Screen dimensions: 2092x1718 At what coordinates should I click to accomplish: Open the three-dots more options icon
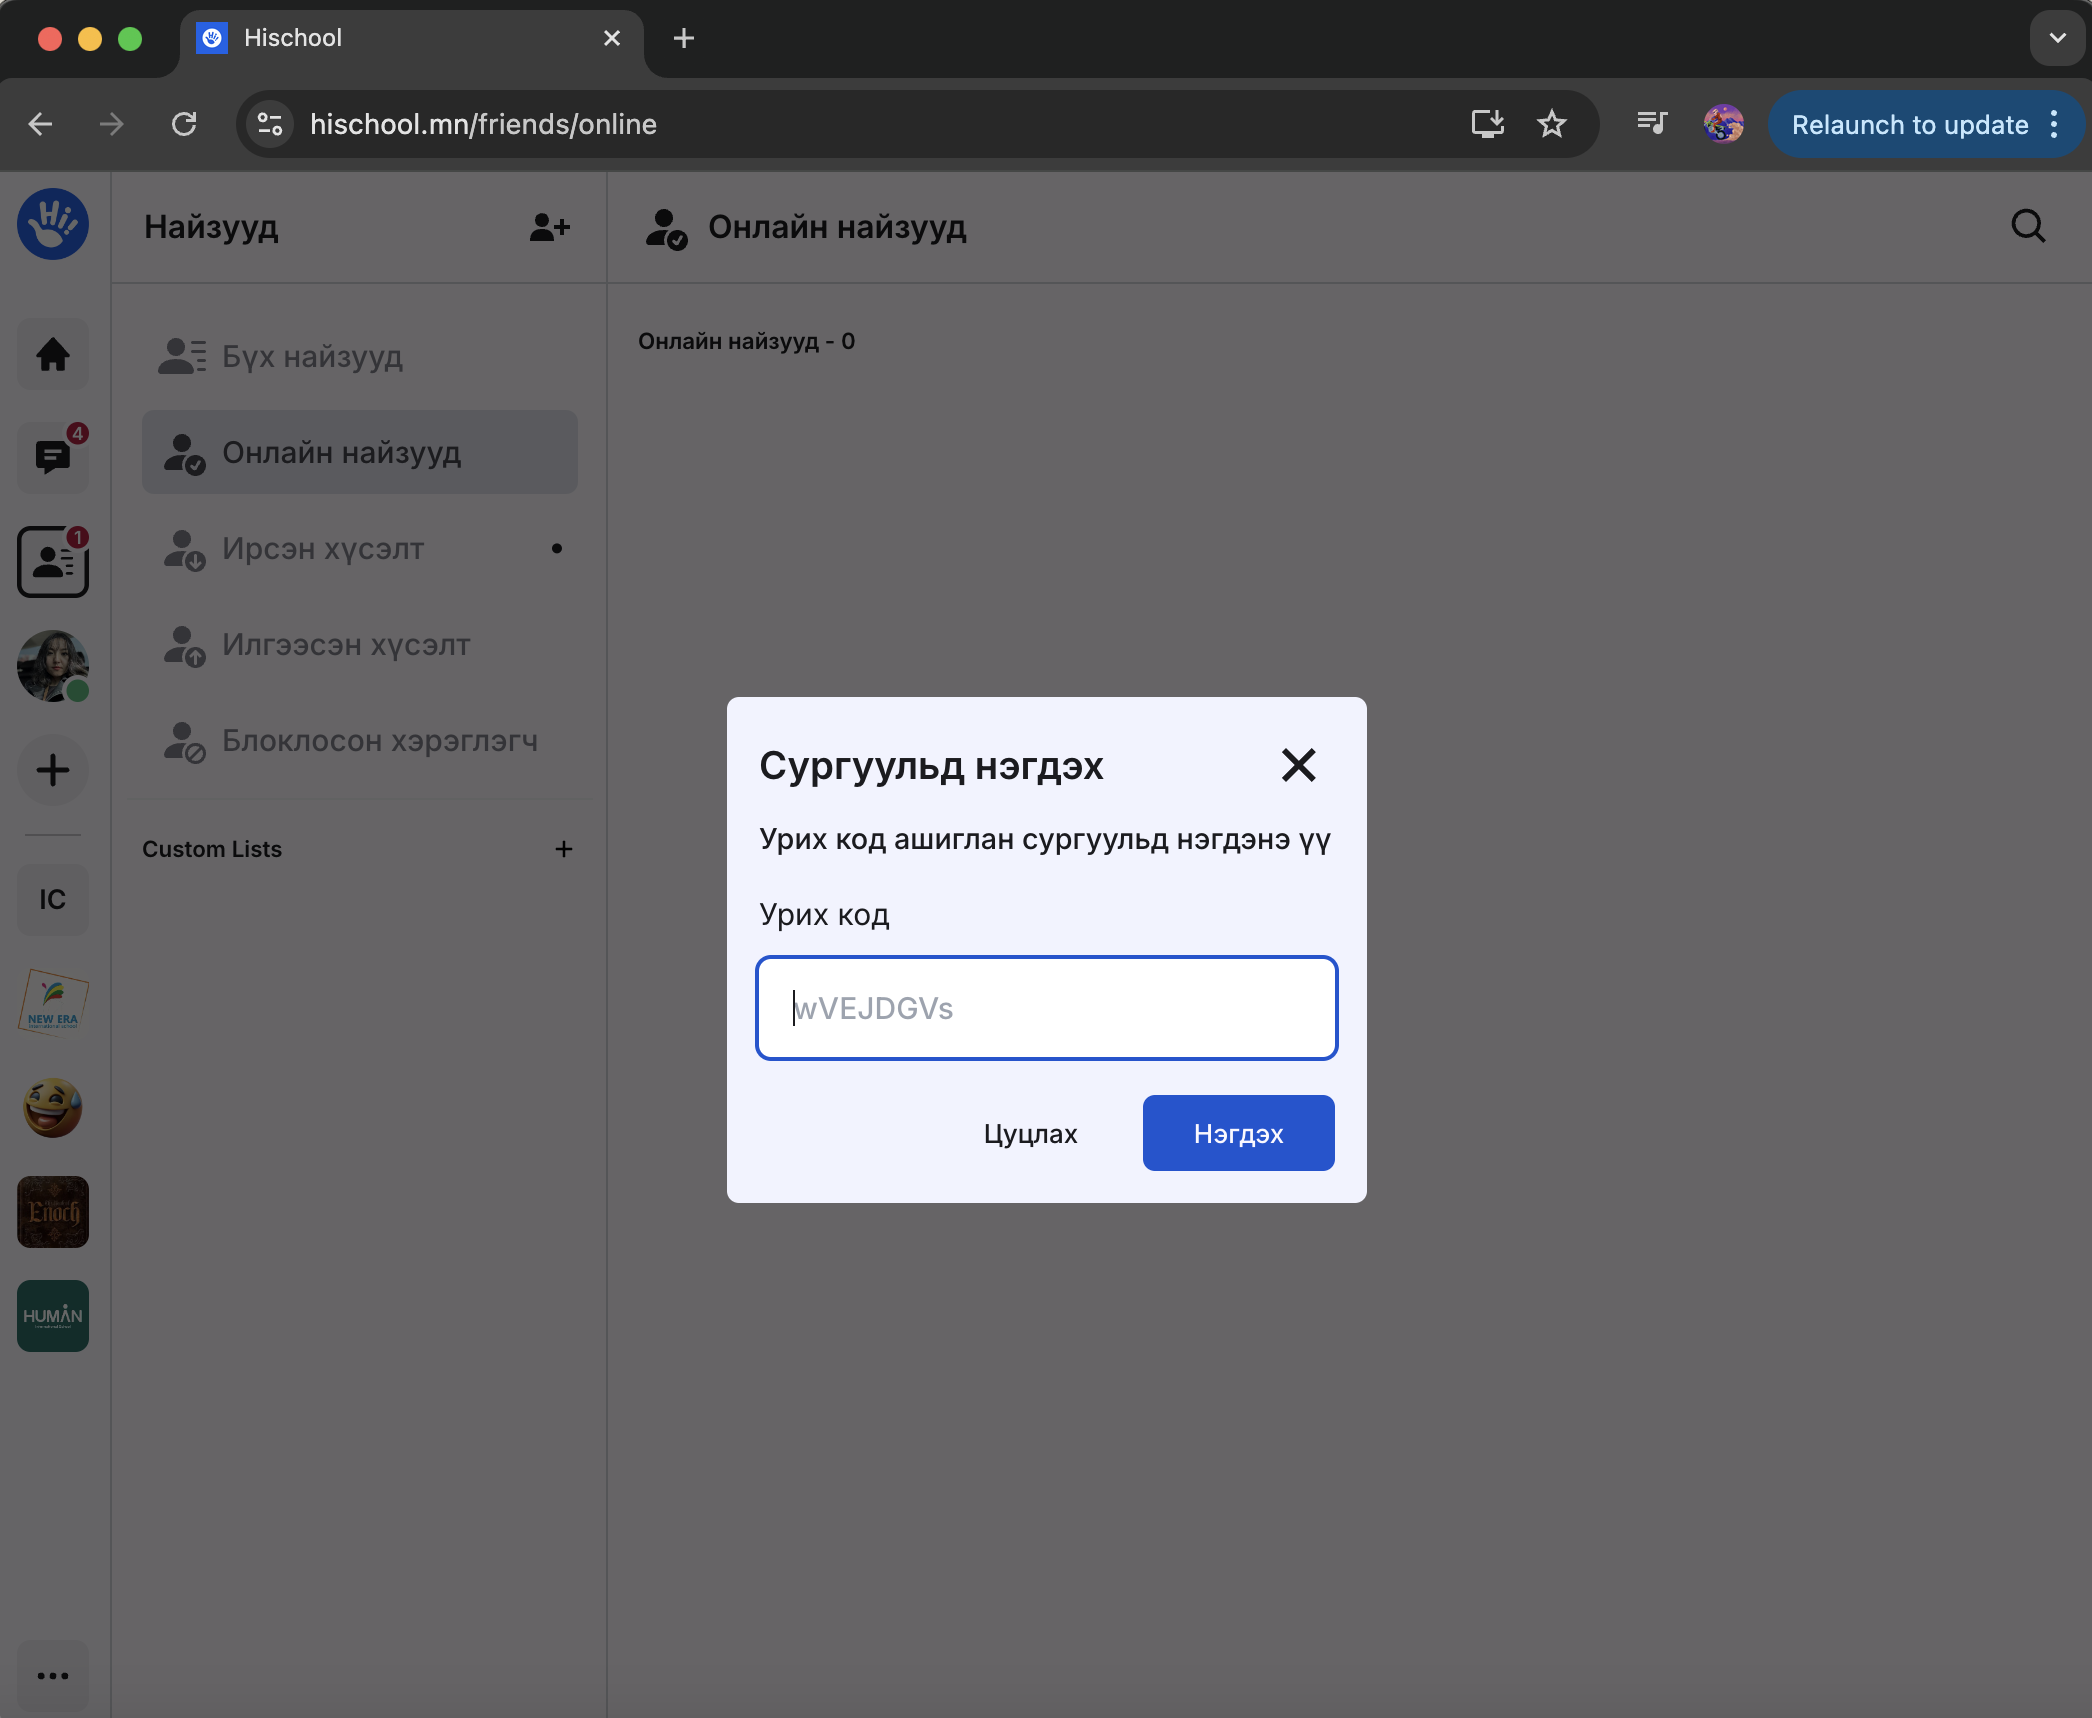[x=53, y=1675]
